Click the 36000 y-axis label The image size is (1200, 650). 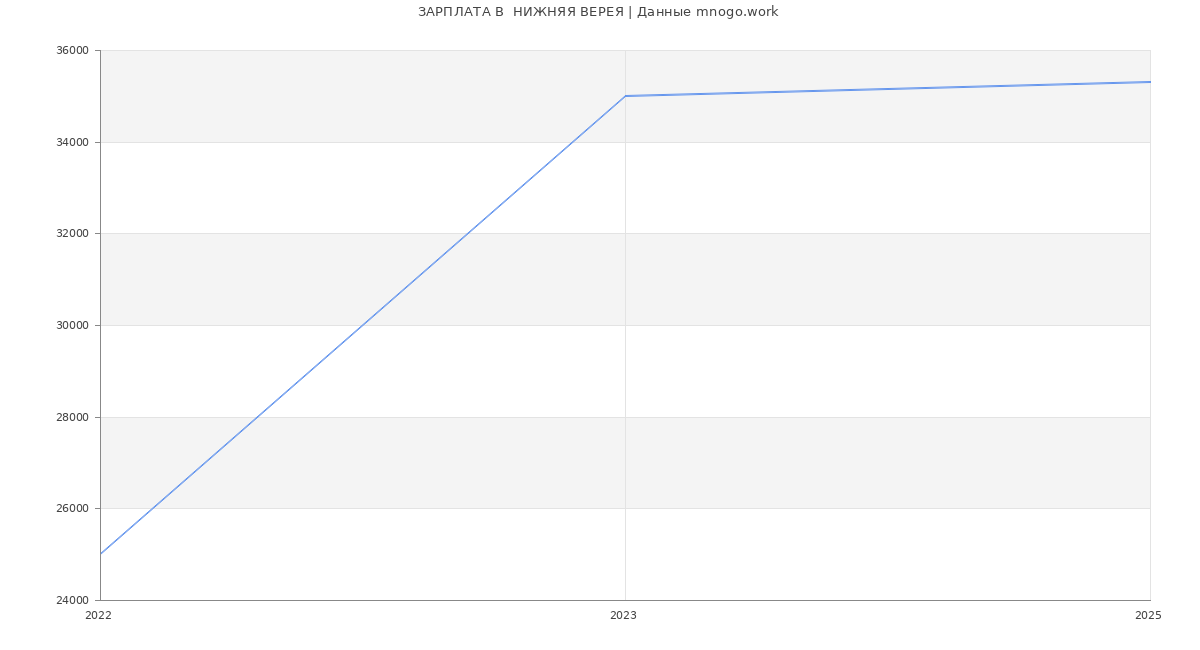pyautogui.click(x=73, y=51)
